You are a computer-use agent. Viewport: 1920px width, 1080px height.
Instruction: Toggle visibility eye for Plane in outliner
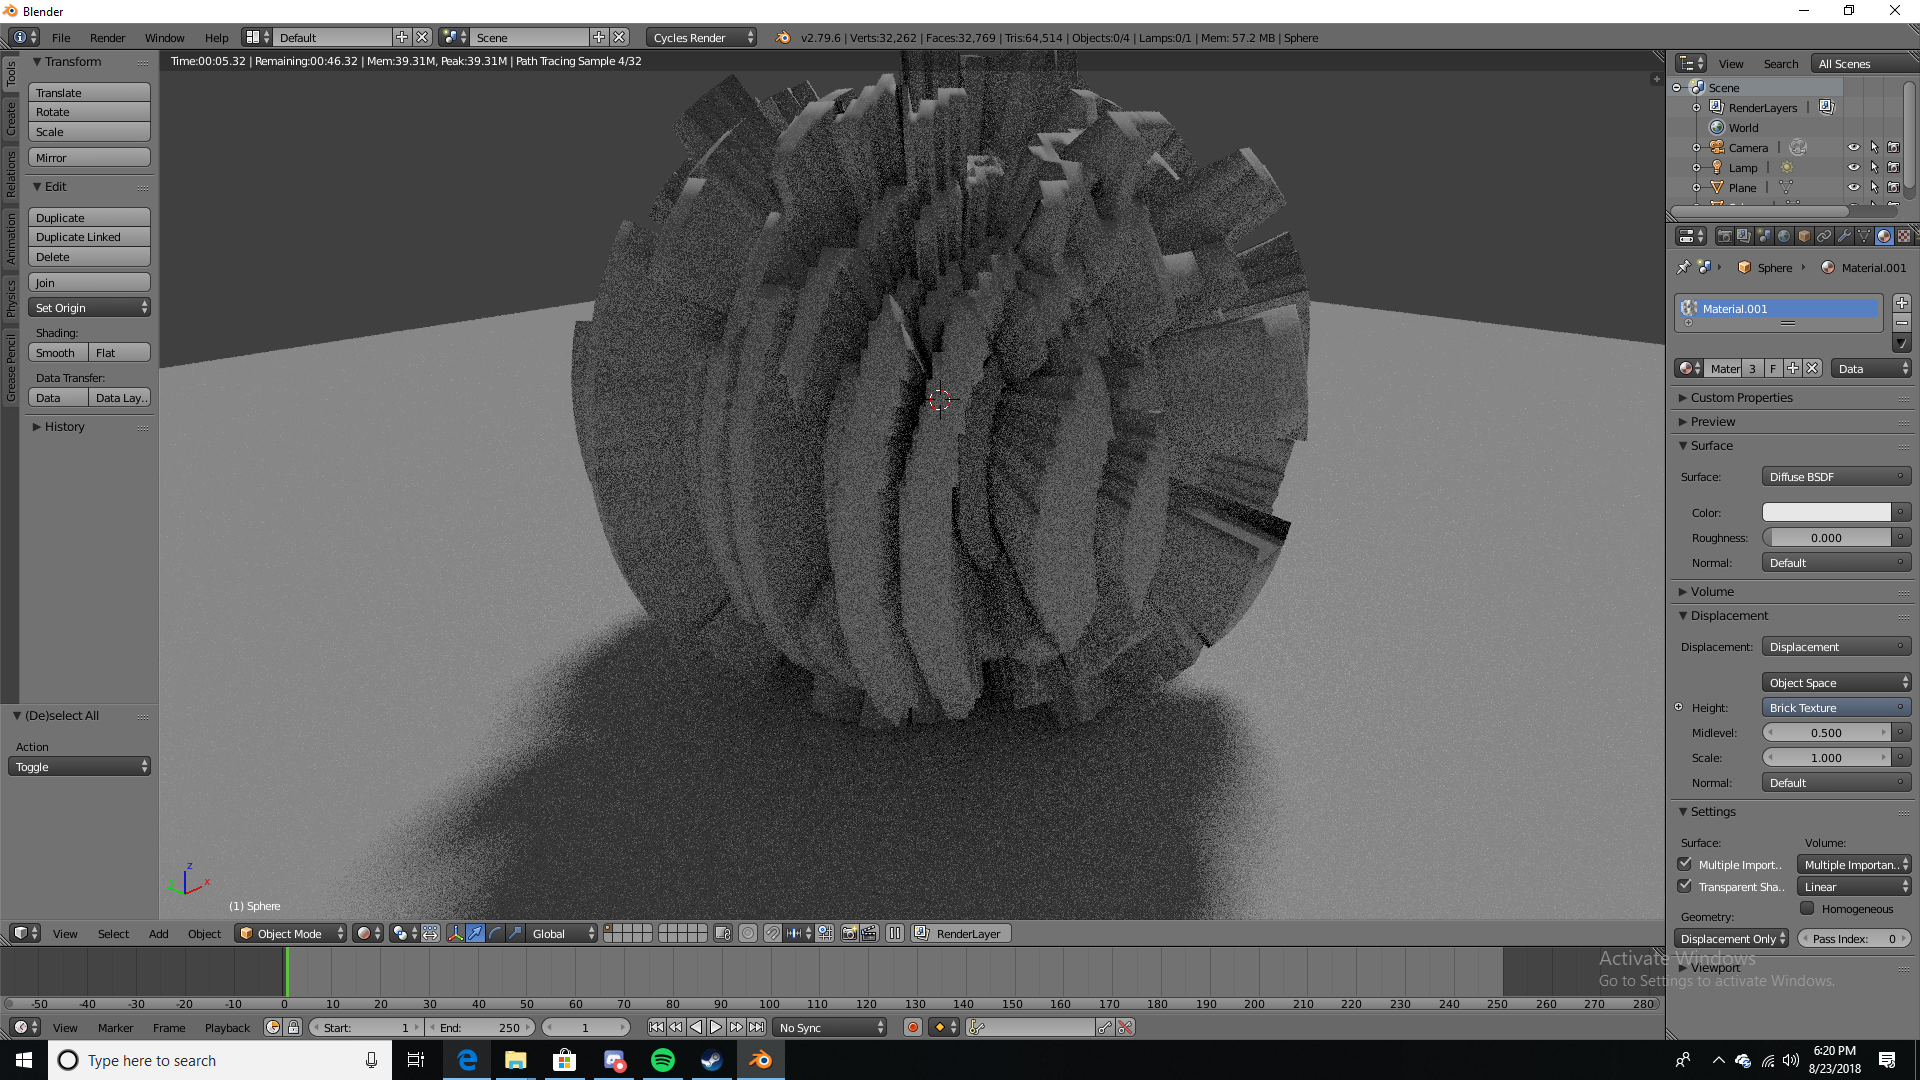(x=1854, y=187)
